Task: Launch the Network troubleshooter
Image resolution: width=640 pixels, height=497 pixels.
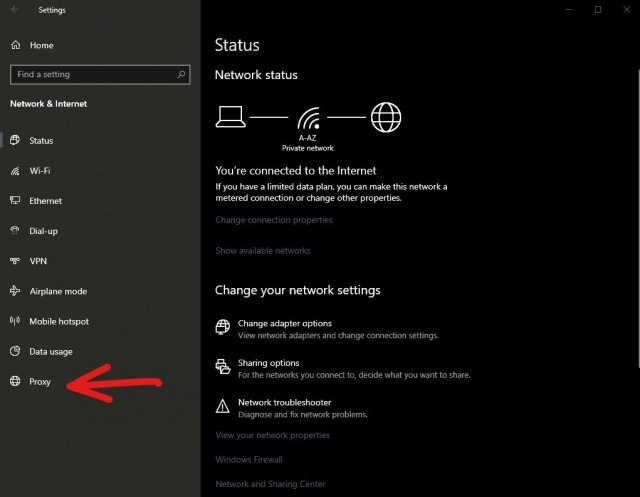Action: tap(283, 403)
